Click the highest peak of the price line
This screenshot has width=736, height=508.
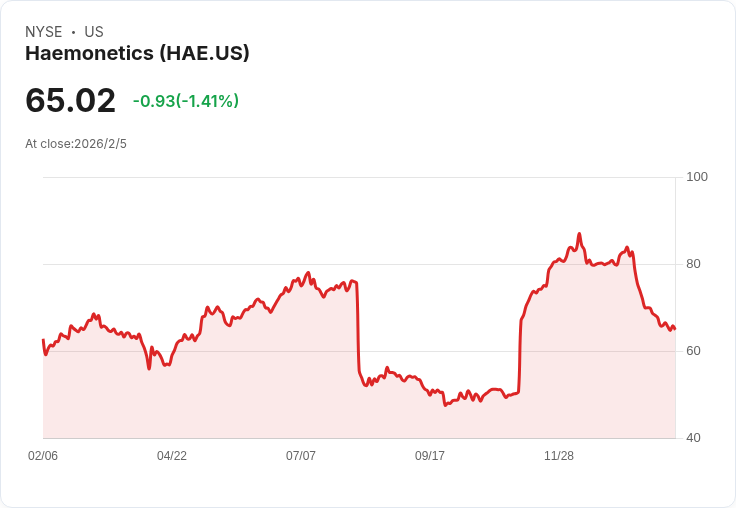579,234
